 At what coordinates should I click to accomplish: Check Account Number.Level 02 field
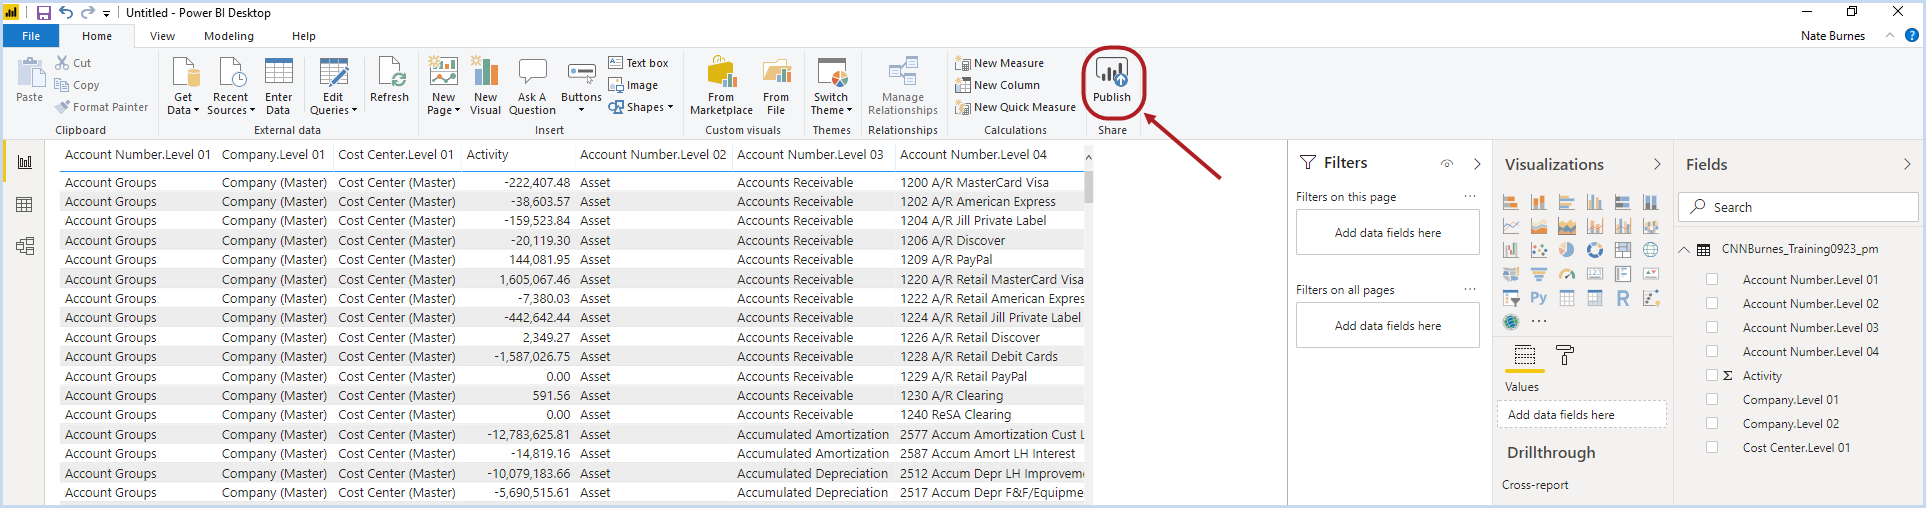tap(1711, 304)
